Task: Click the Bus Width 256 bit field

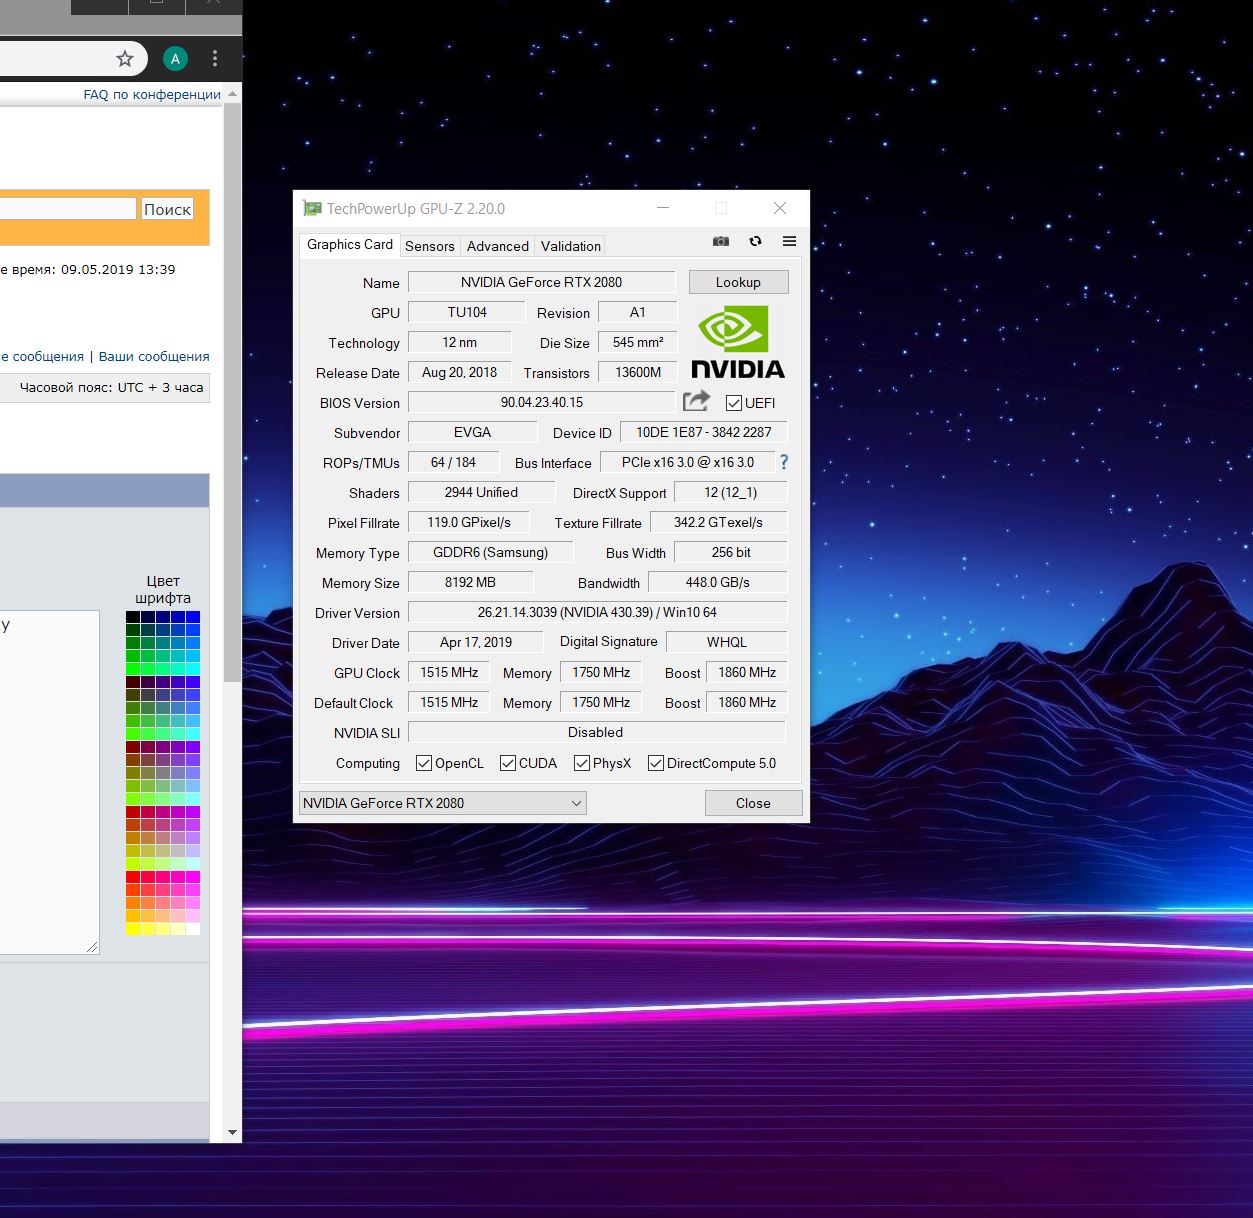Action: pyautogui.click(x=730, y=552)
